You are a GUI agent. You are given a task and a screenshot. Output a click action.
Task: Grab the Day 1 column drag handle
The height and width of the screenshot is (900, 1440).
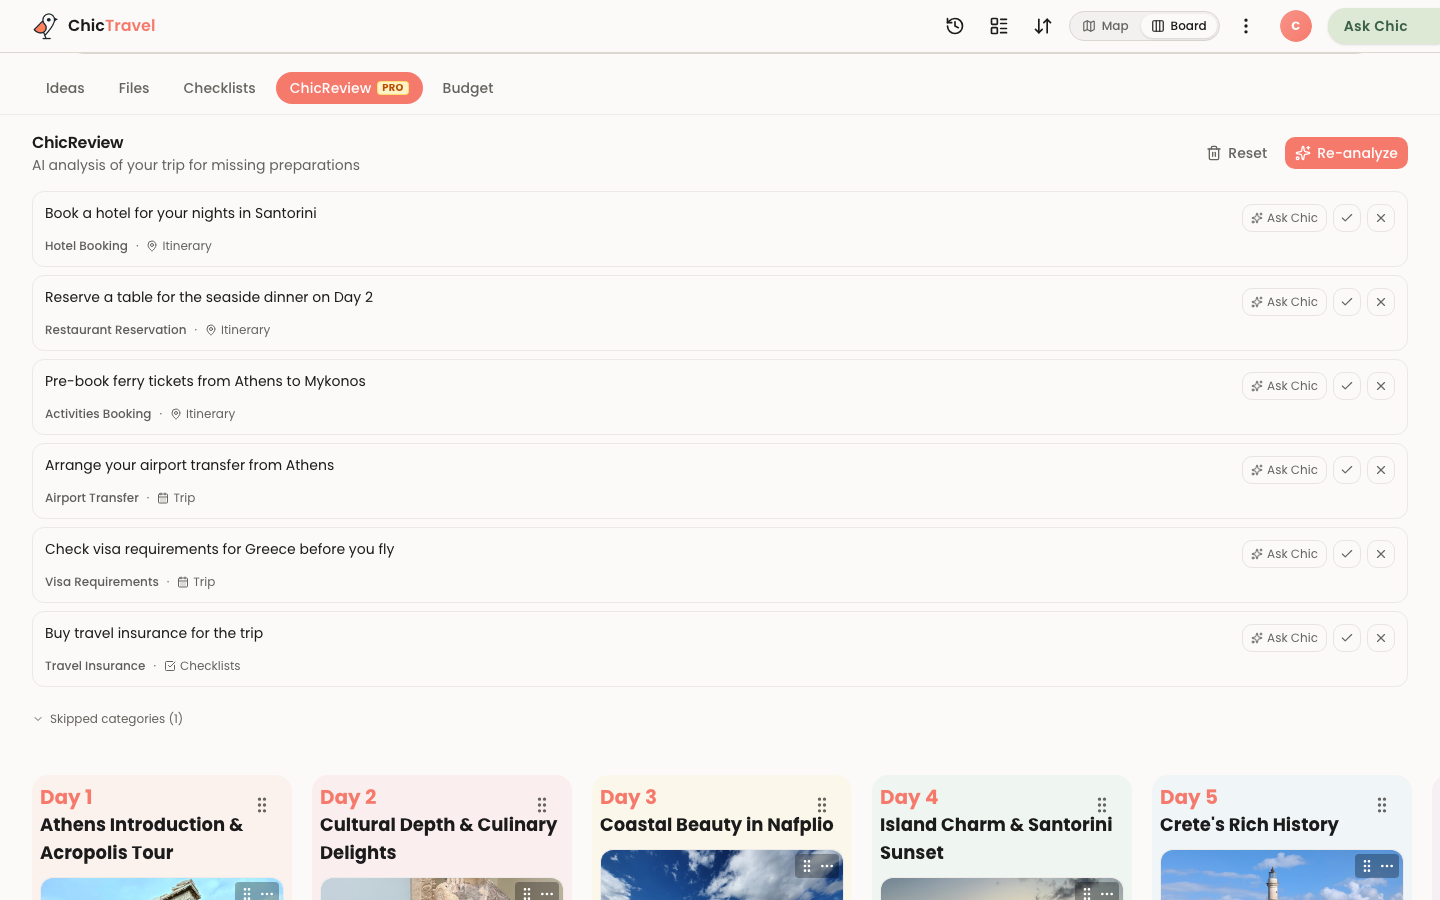(262, 805)
